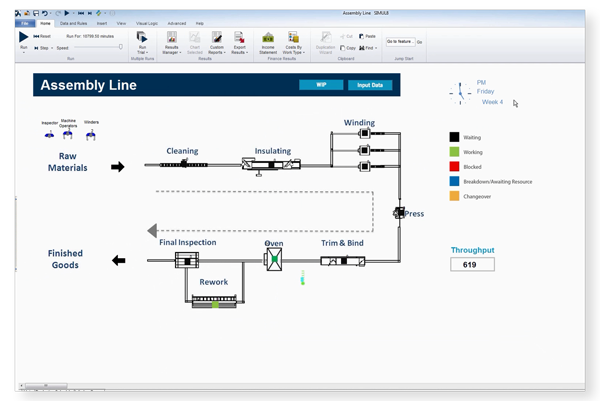Click the Reset icon in the quick access toolbar
This screenshot has height=401, width=600.
(x=81, y=13)
